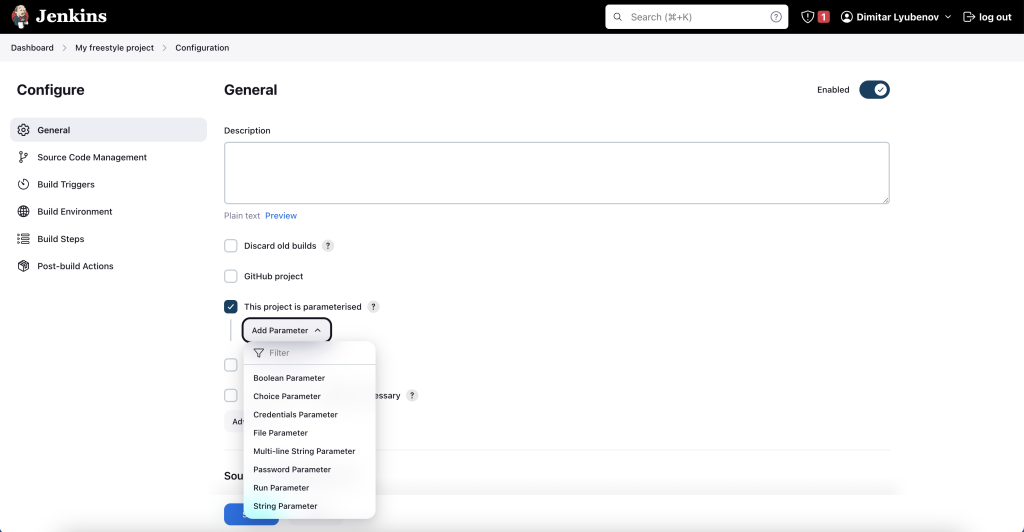1024x532 pixels.
Task: Open My freestyle project breadcrumb link
Action: [114, 48]
